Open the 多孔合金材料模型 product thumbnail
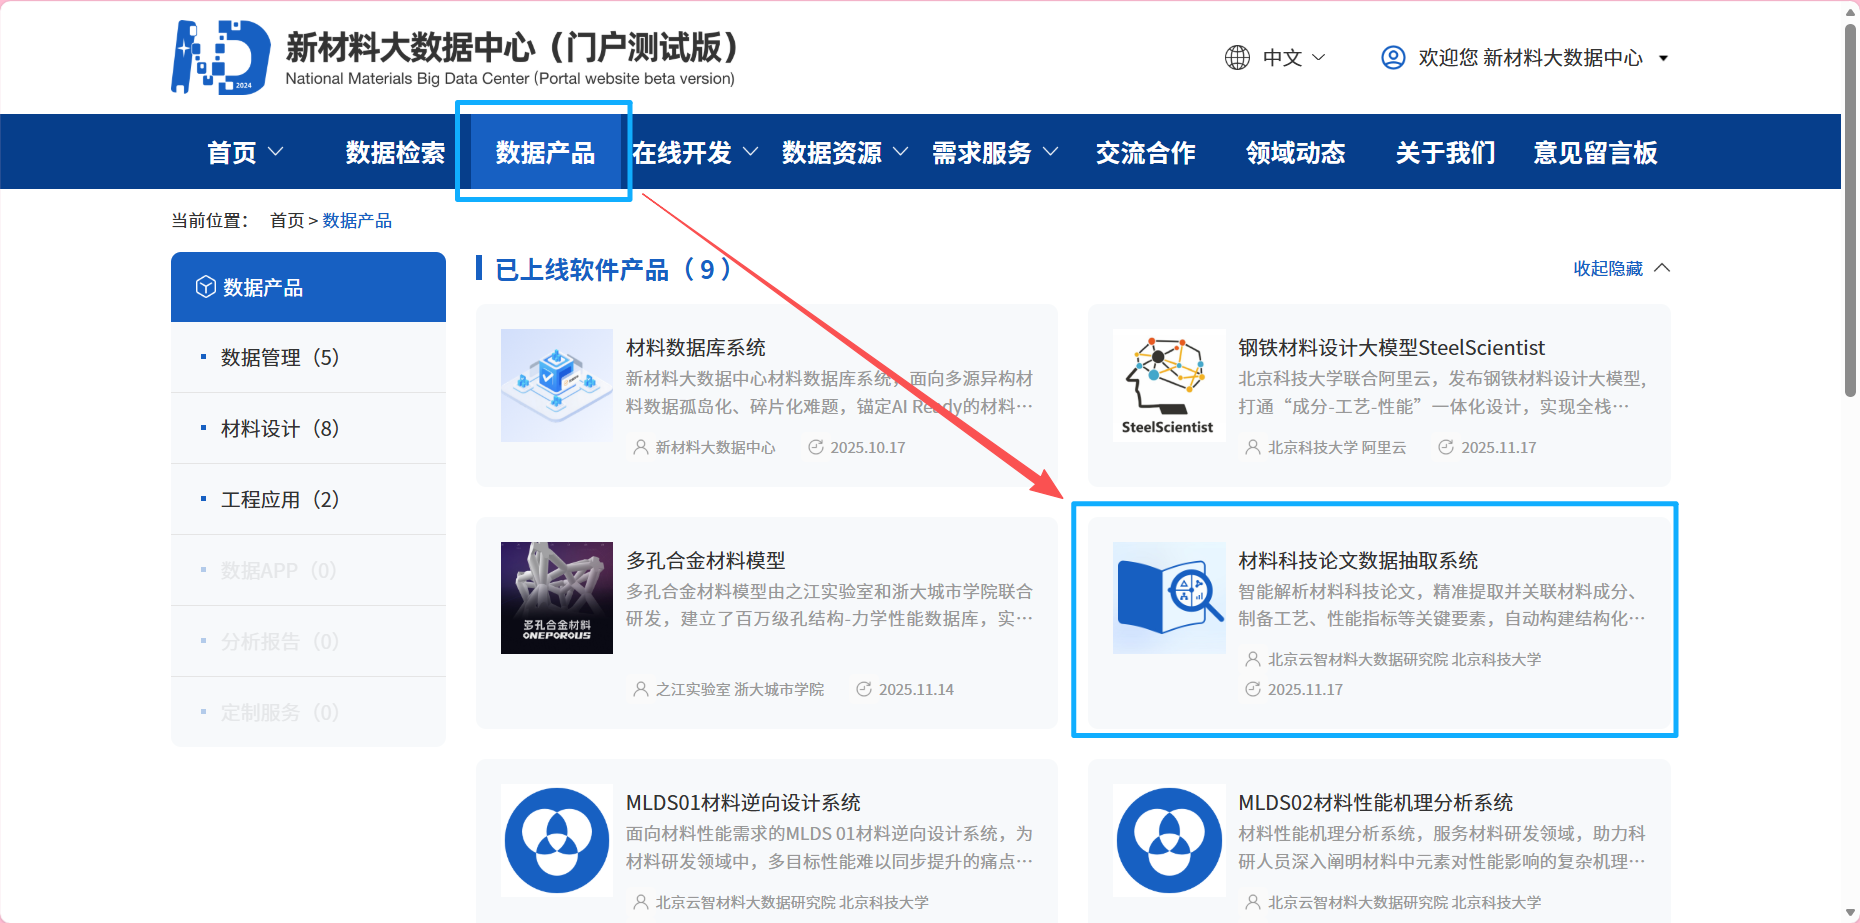The image size is (1860, 923). click(x=557, y=597)
